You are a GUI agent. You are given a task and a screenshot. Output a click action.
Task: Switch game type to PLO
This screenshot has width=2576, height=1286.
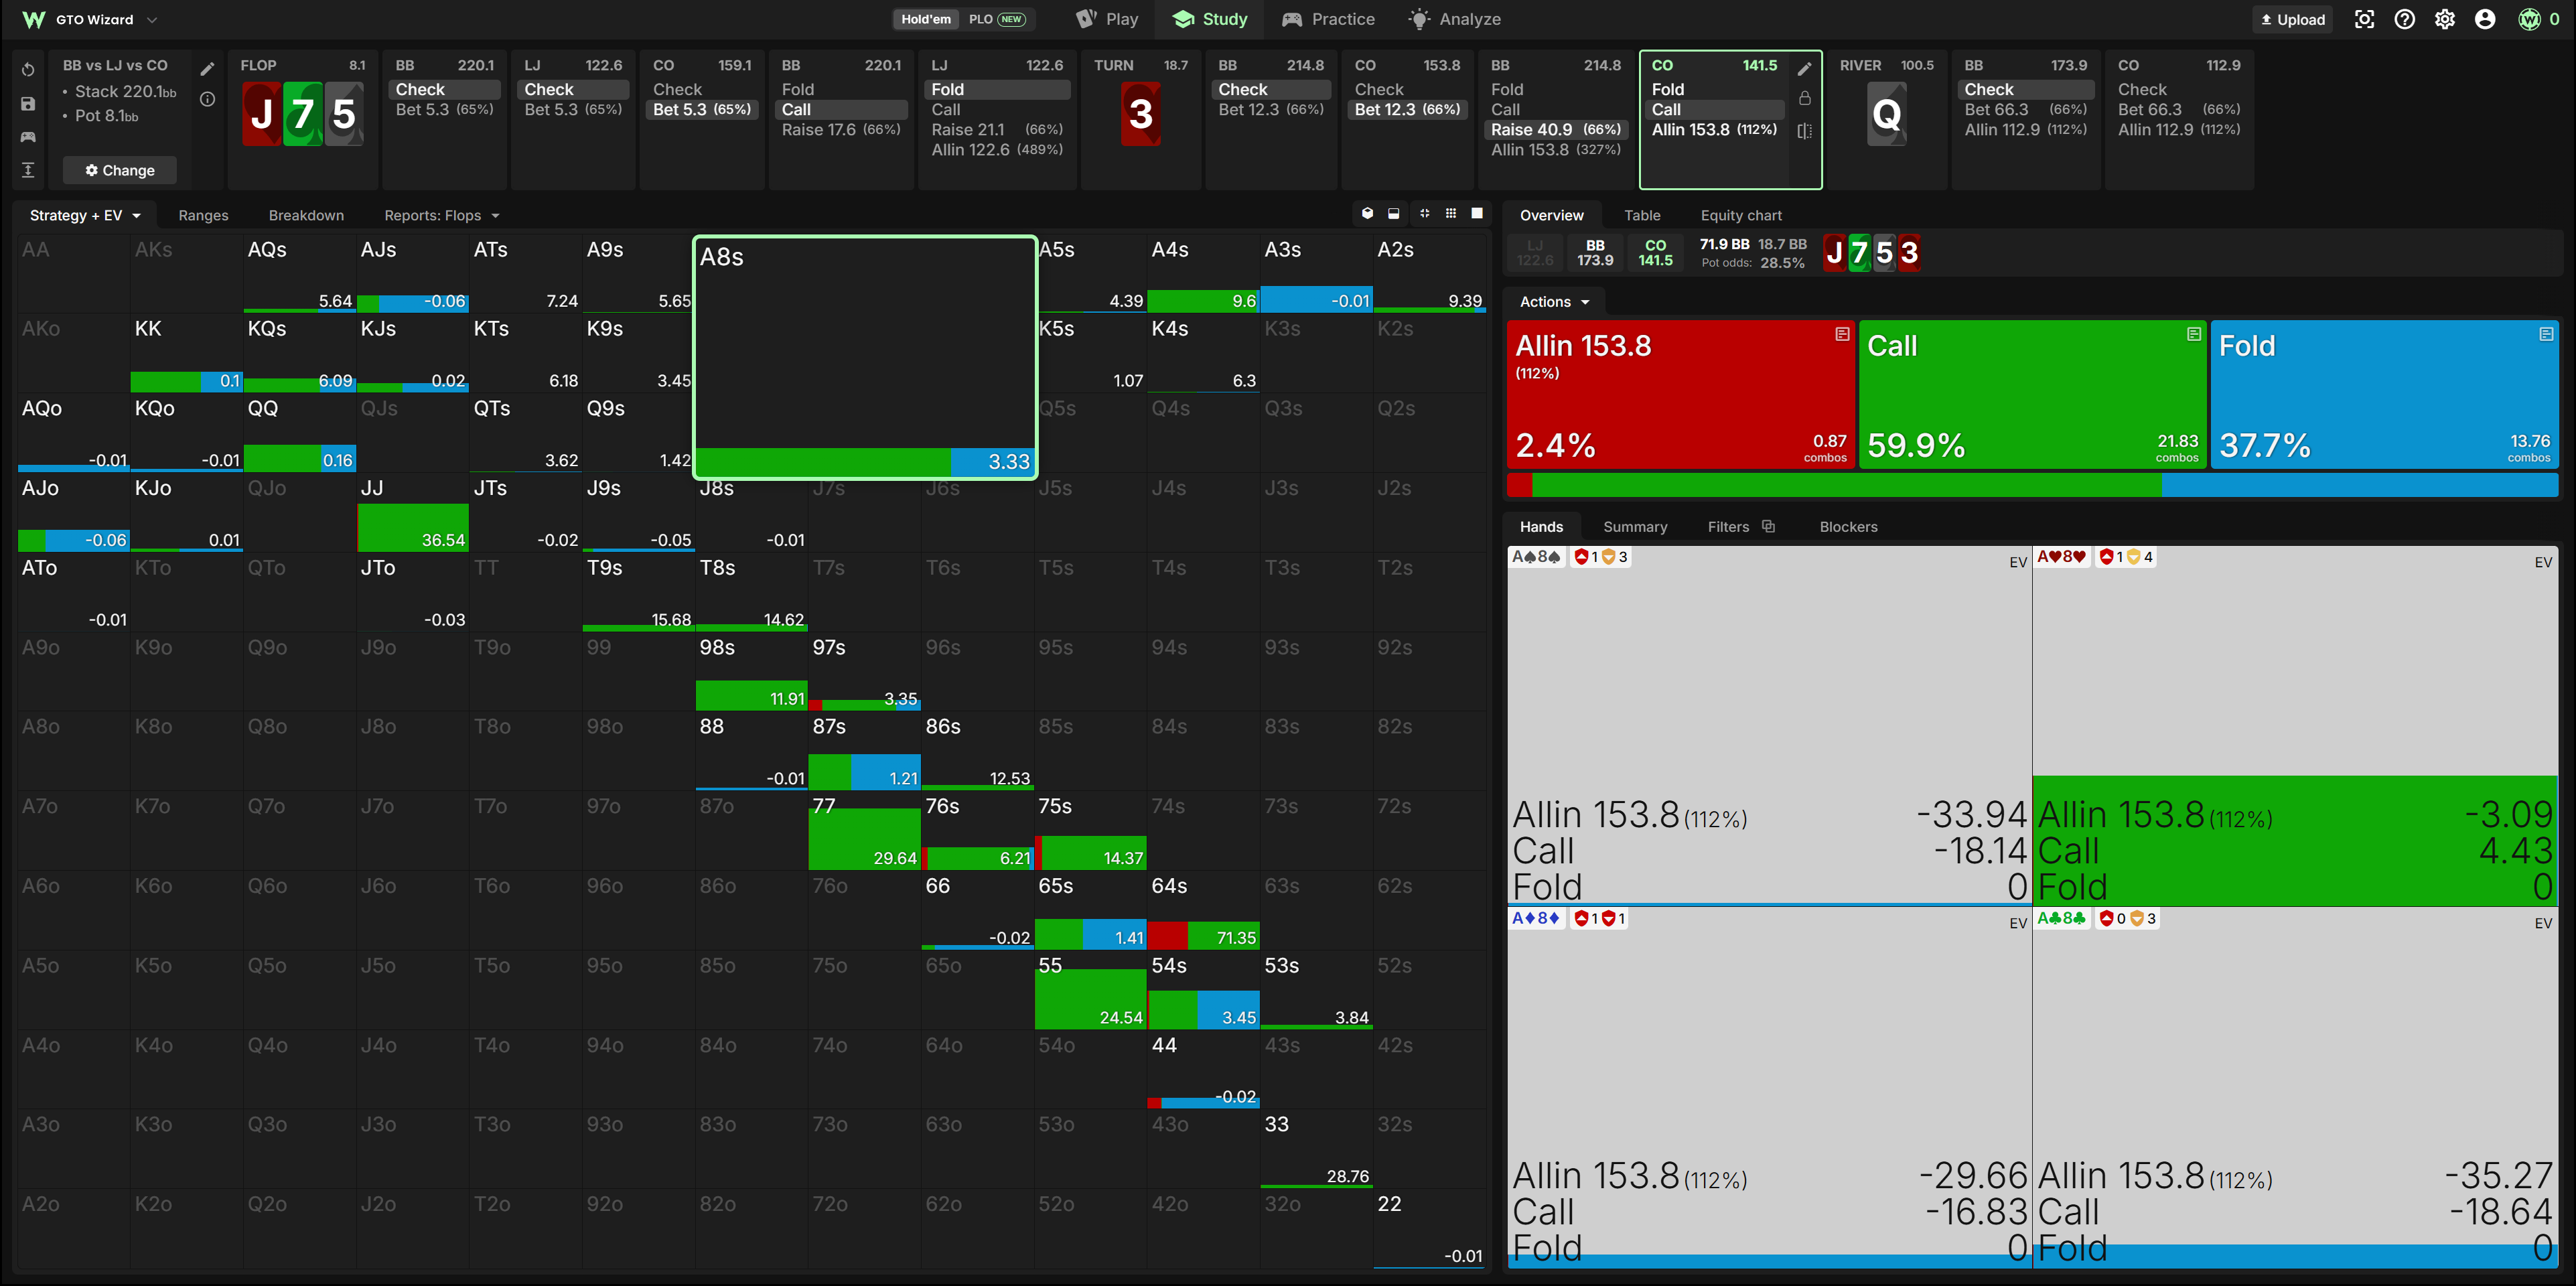(997, 19)
